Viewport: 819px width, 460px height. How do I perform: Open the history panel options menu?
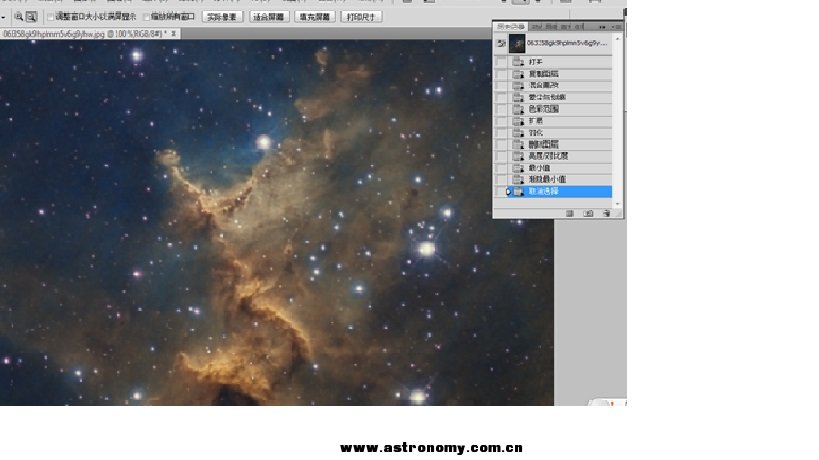pos(617,25)
